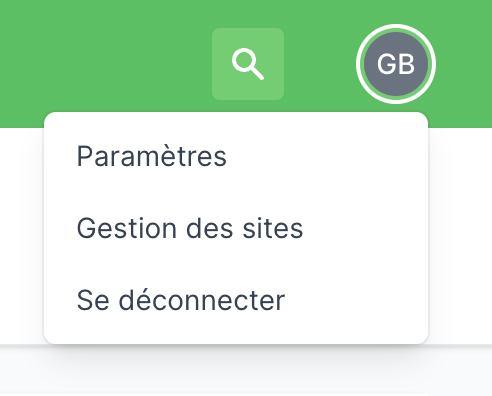
Task: Activate the gray GB profile circle
Action: pos(396,64)
